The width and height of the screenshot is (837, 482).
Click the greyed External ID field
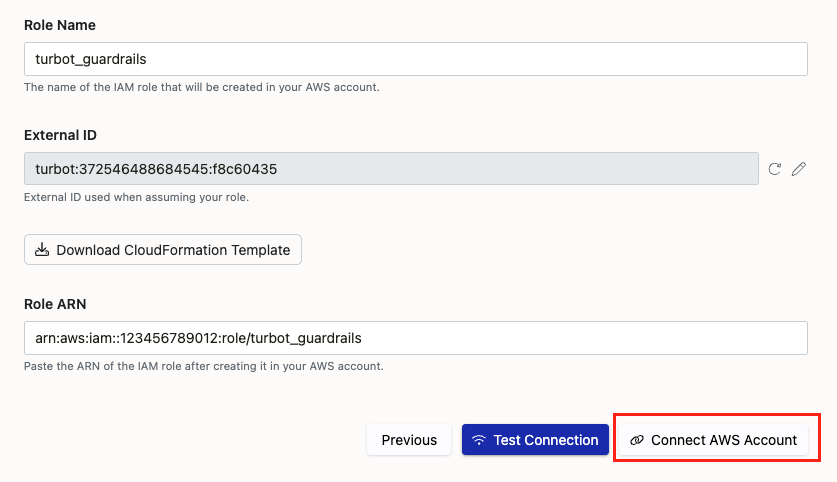391,169
